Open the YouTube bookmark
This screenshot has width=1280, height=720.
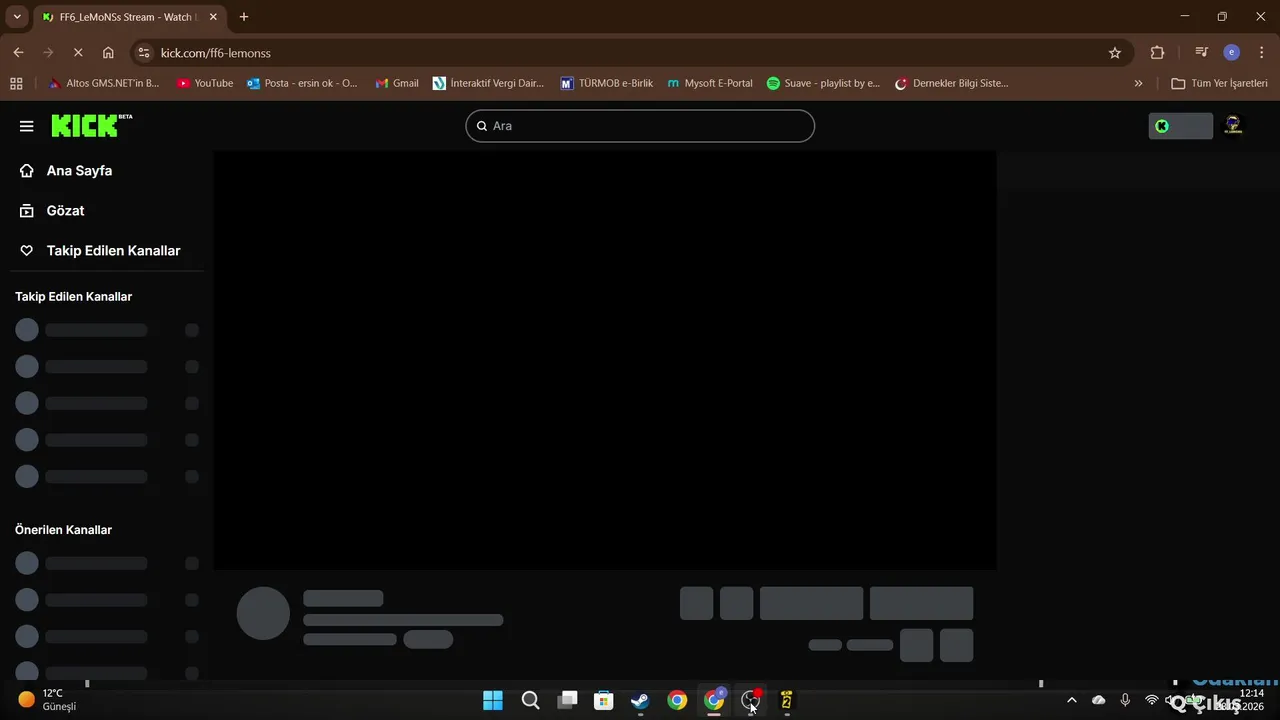205,83
